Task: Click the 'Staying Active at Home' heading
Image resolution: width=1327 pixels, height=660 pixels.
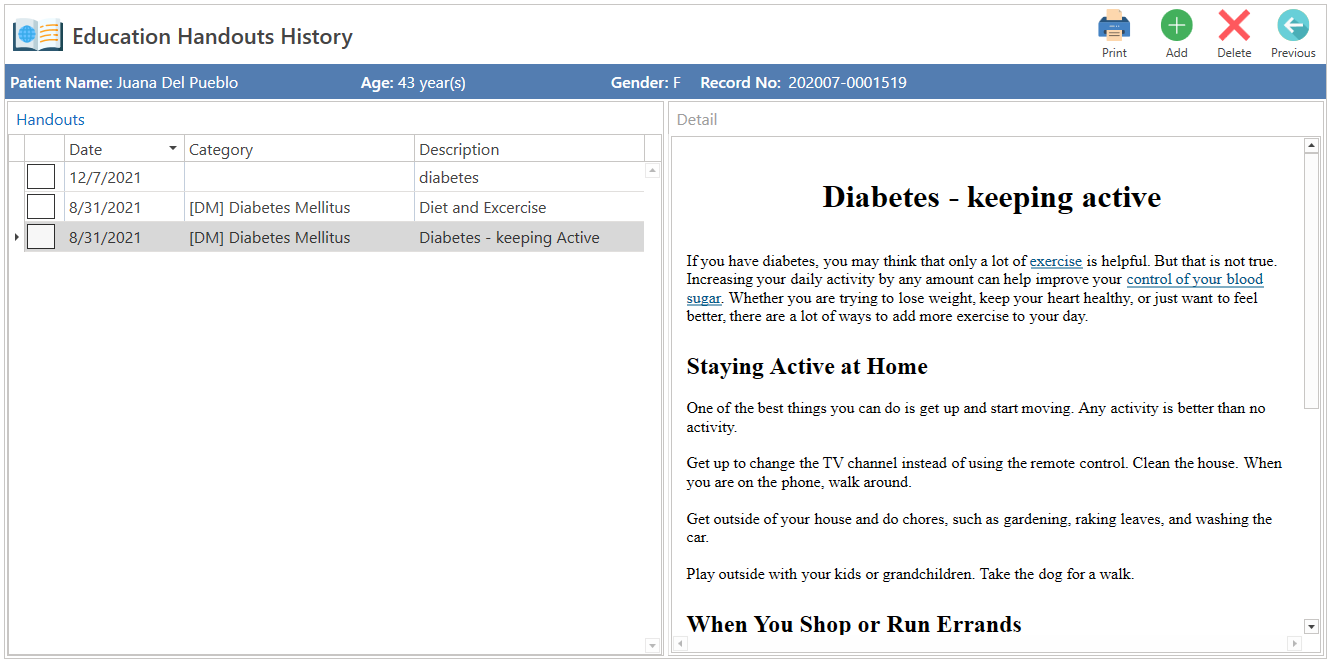Action: coord(807,366)
